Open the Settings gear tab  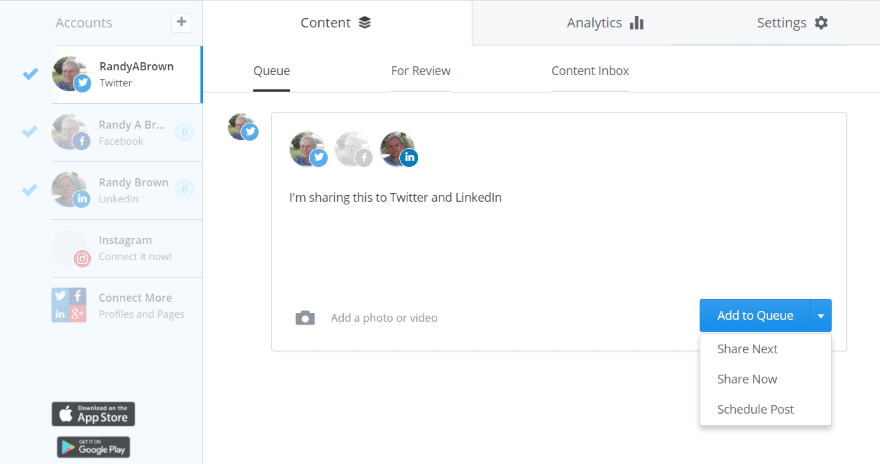(792, 23)
